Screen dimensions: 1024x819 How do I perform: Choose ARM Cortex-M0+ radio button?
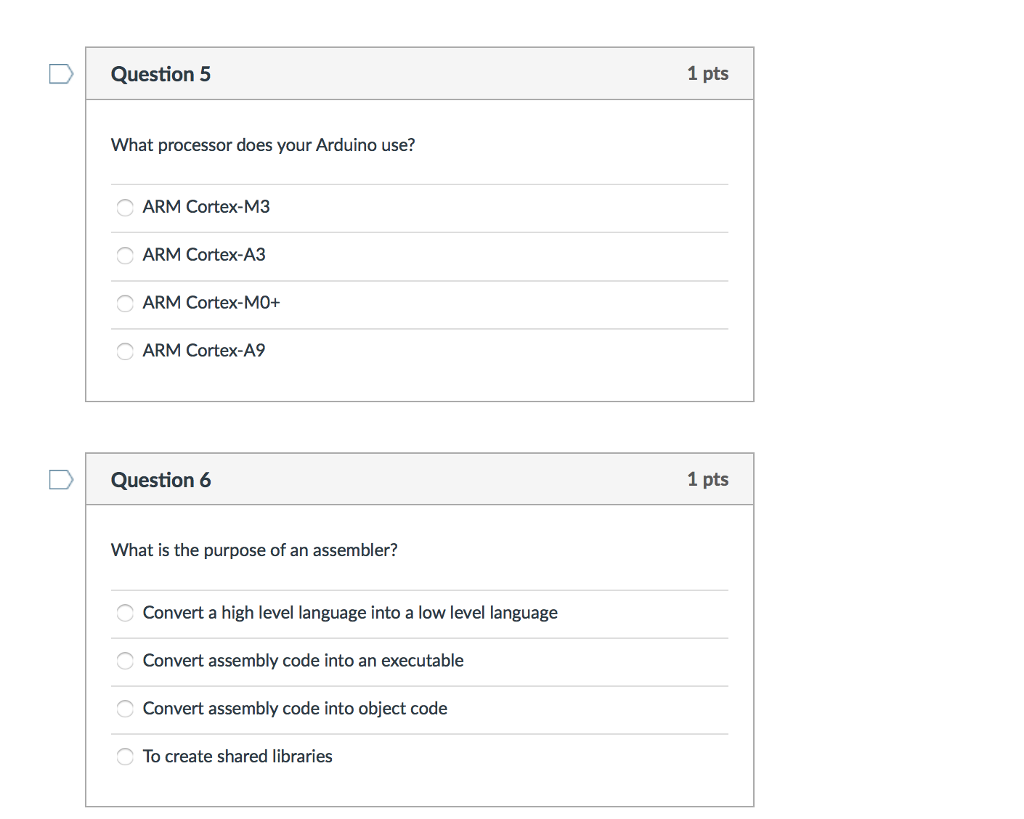click(x=125, y=303)
